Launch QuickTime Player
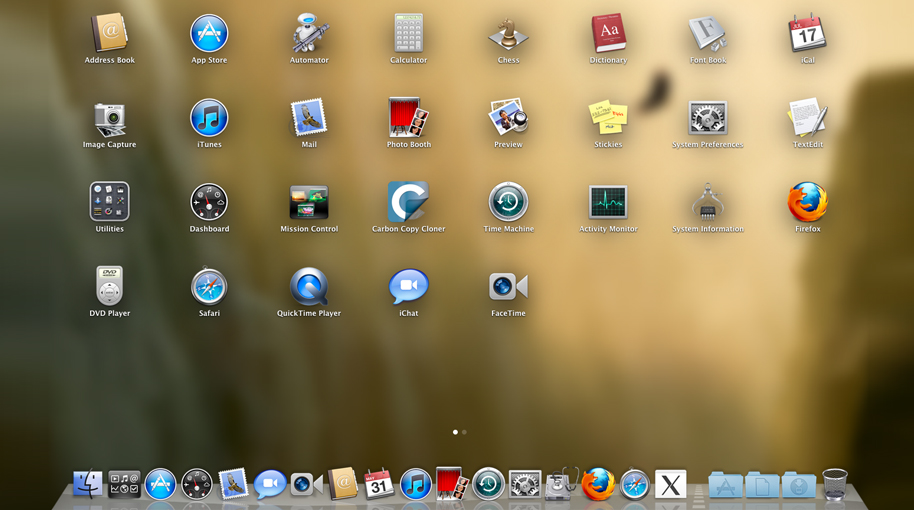Image resolution: width=914 pixels, height=510 pixels. pos(309,286)
